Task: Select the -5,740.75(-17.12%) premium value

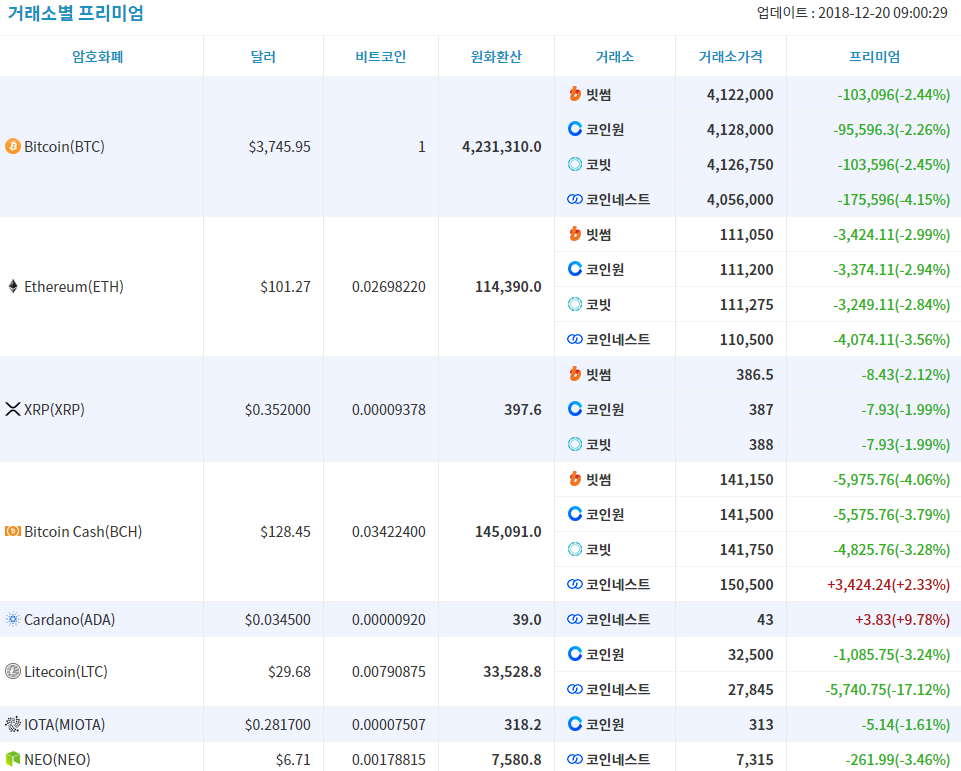Action: click(887, 689)
